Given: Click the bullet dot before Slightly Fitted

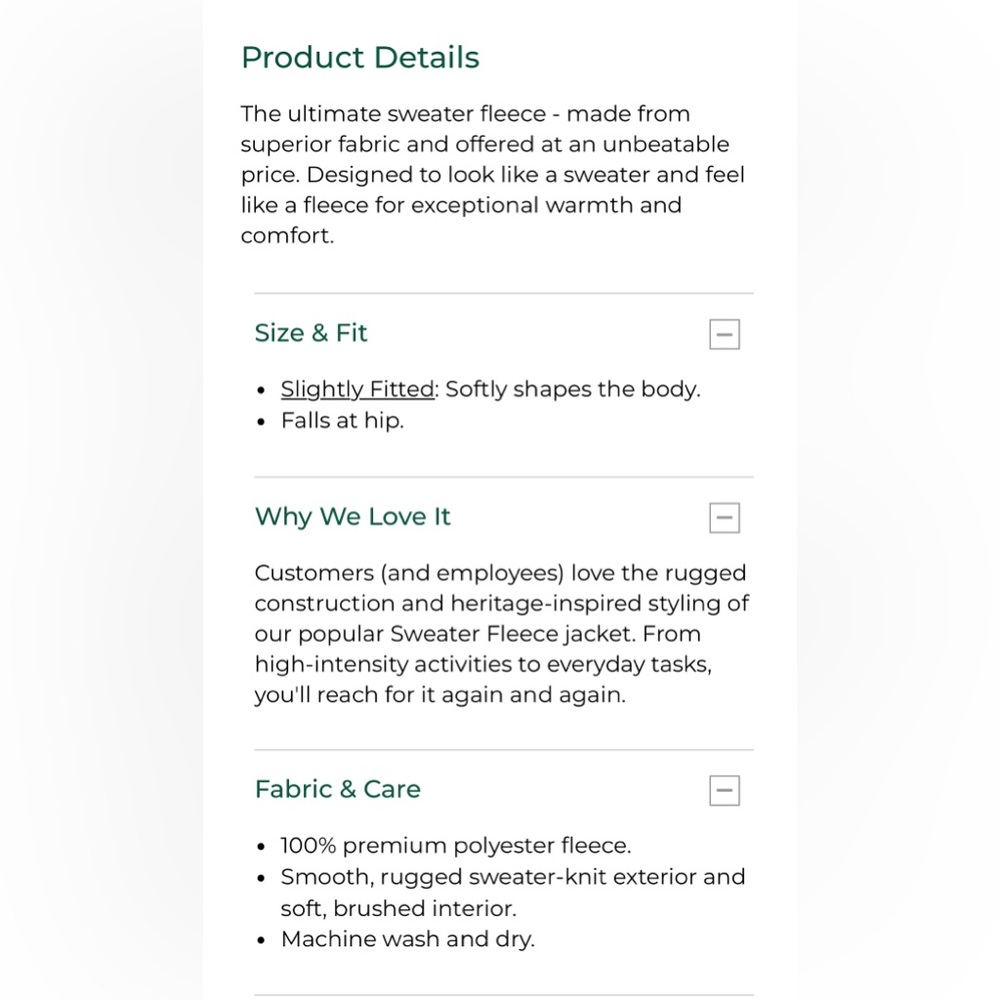Looking at the screenshot, I should click(x=262, y=391).
